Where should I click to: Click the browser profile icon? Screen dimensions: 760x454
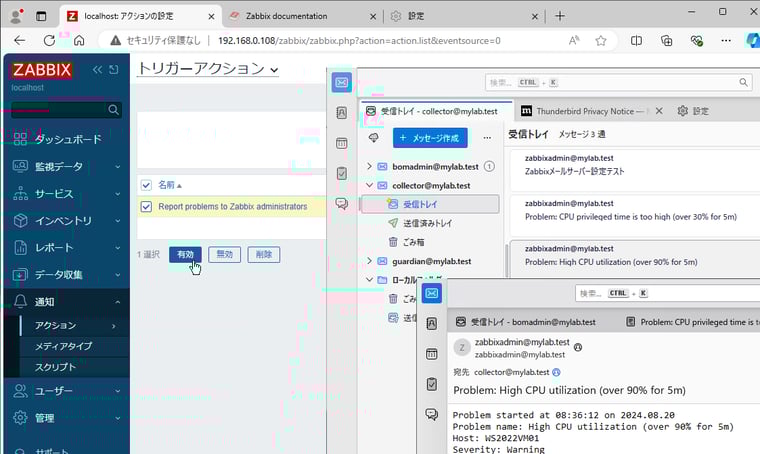click(x=16, y=16)
